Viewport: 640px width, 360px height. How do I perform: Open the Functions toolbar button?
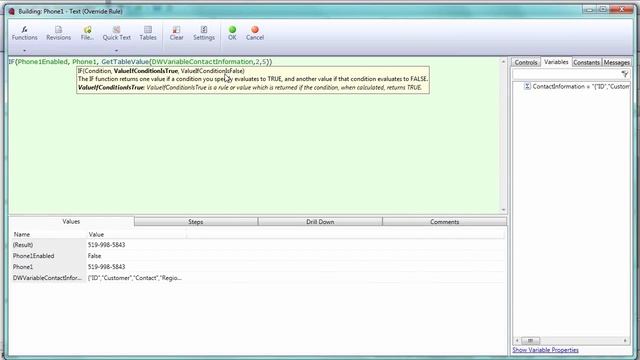point(24,33)
